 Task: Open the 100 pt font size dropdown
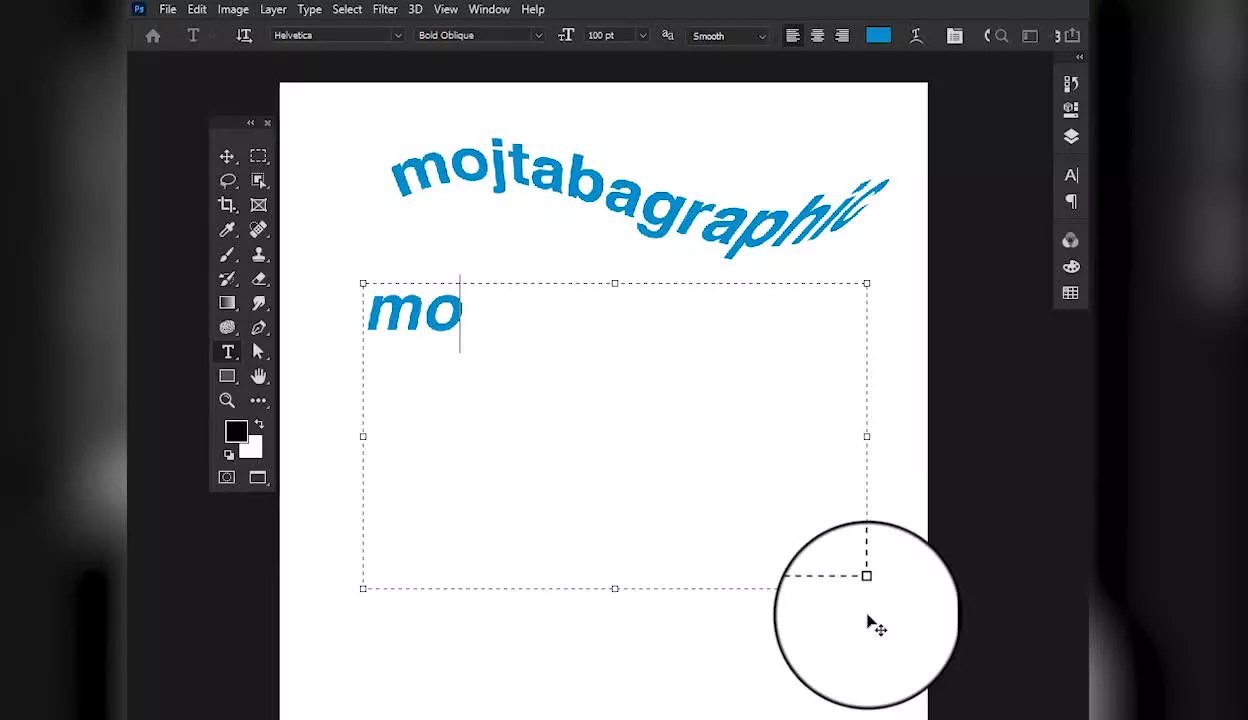[642, 36]
